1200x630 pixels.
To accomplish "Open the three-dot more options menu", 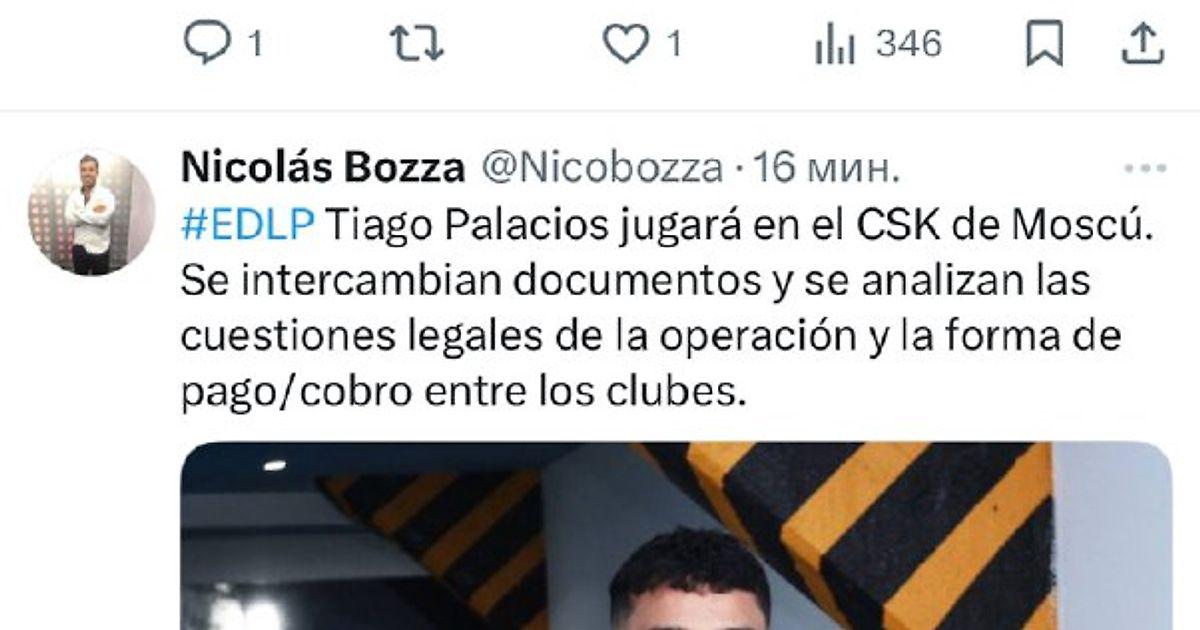I will point(1146,169).
